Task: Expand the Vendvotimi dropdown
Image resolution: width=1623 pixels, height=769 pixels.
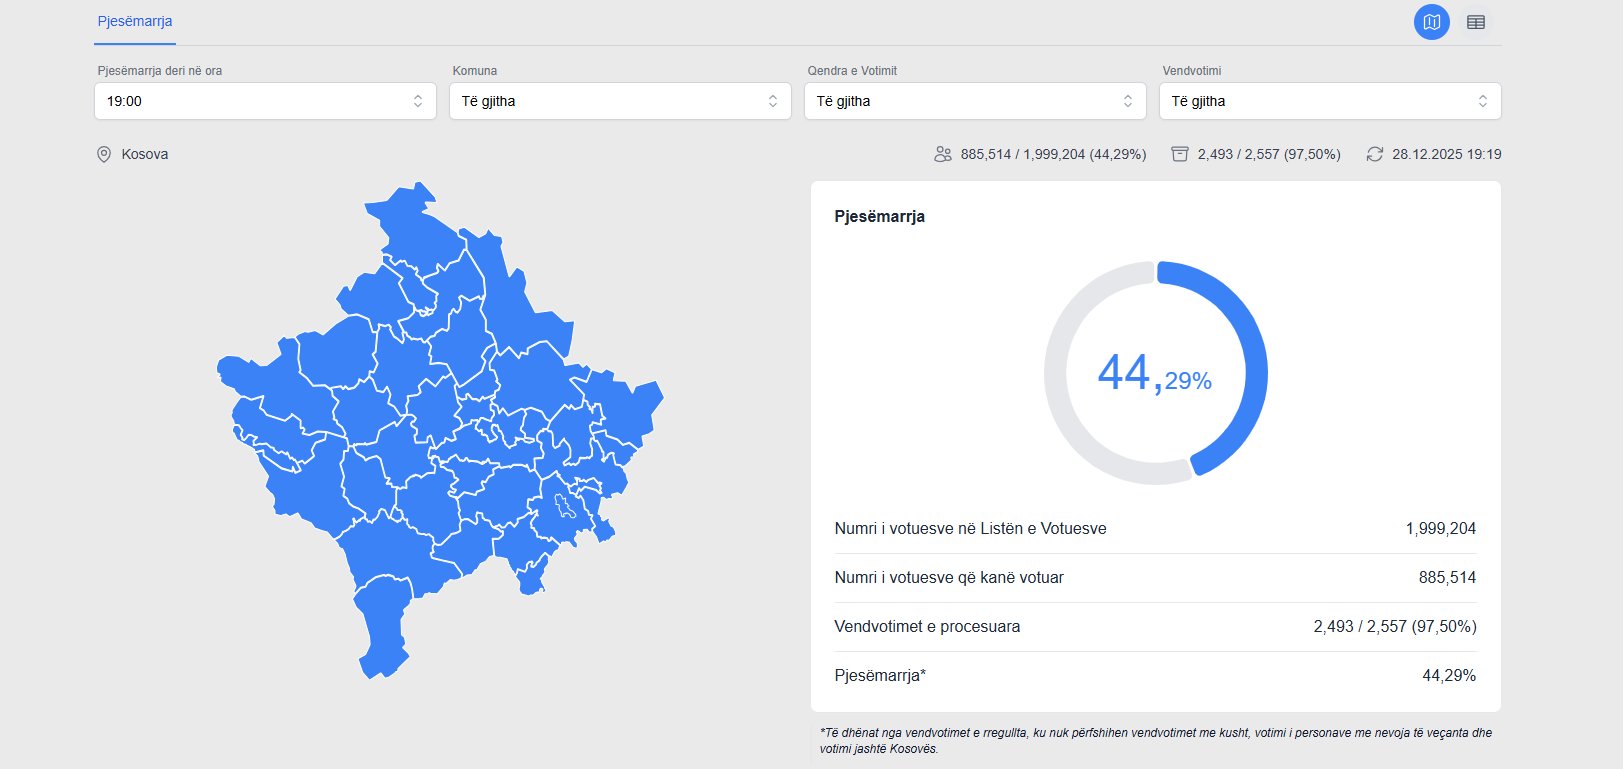Action: (x=1330, y=101)
